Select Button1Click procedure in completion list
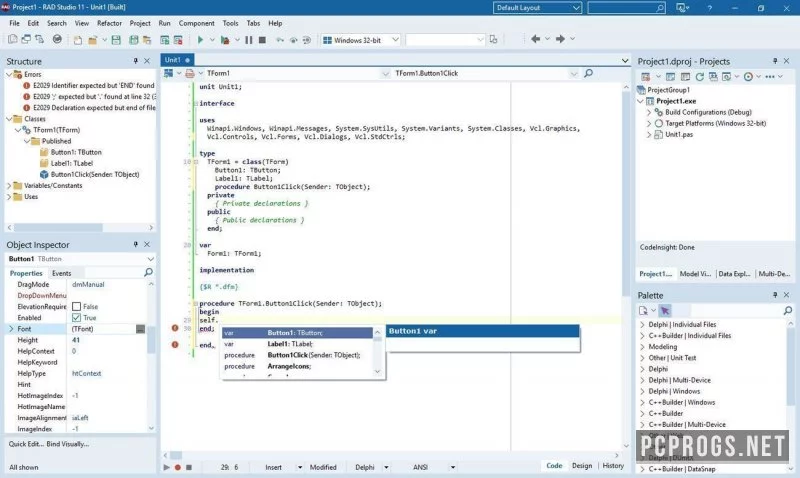The image size is (800, 478). tap(297, 356)
